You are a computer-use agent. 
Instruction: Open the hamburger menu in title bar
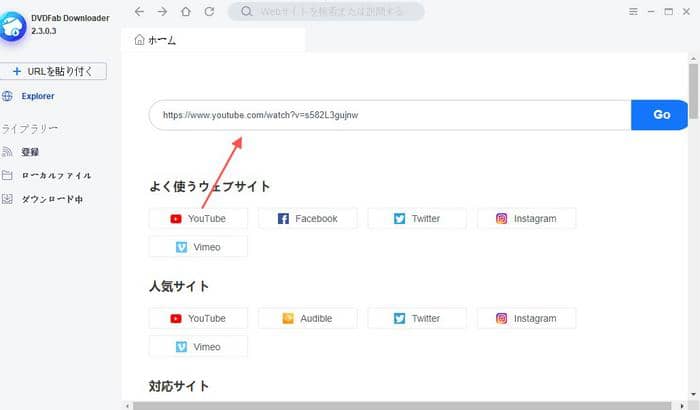pos(633,12)
